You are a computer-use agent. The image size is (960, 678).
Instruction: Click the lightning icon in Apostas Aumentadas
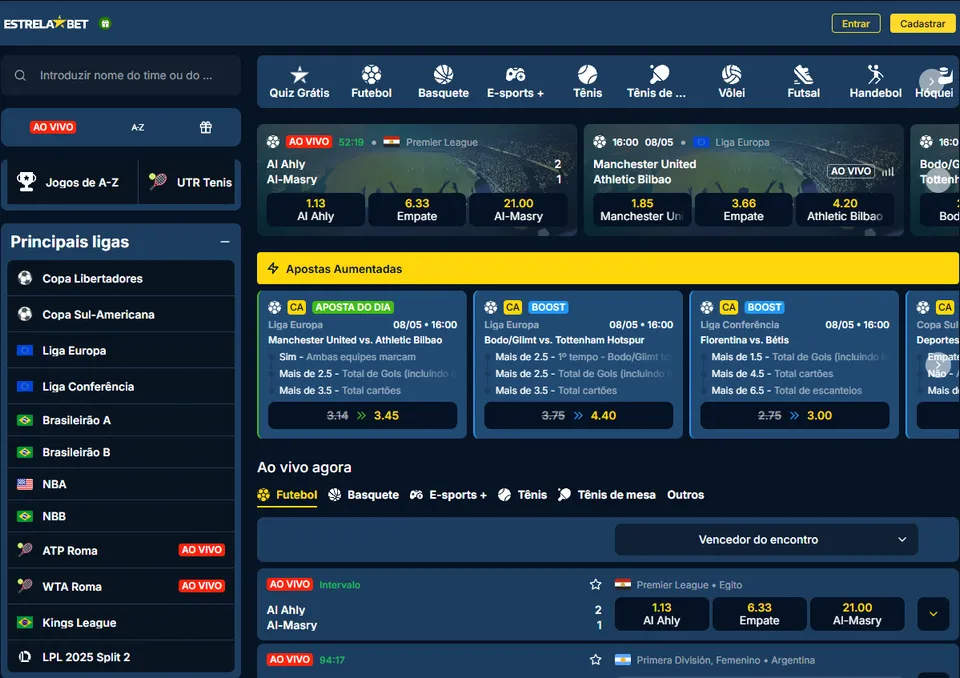[273, 268]
